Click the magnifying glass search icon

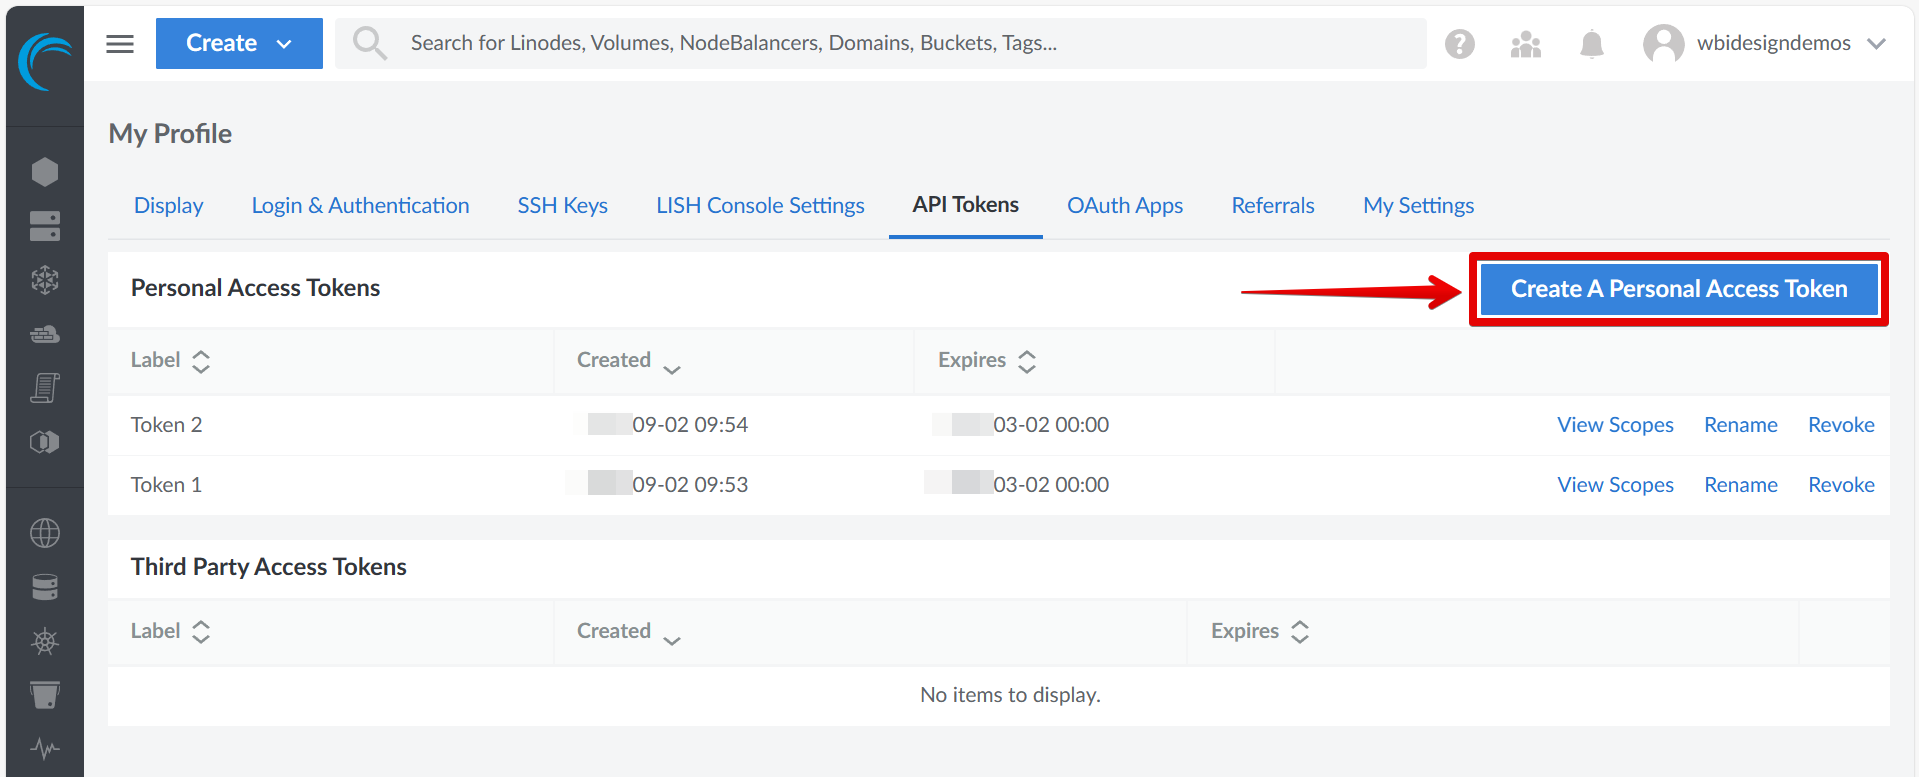[370, 43]
